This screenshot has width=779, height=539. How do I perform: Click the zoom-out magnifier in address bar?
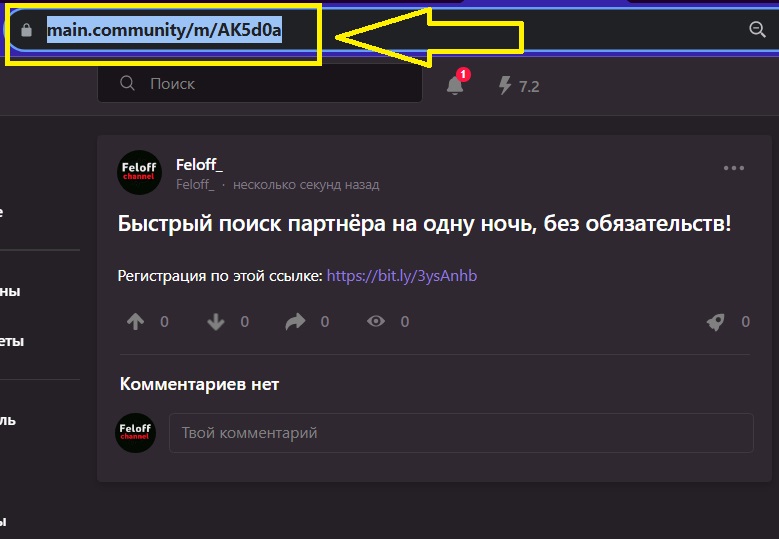point(757,29)
